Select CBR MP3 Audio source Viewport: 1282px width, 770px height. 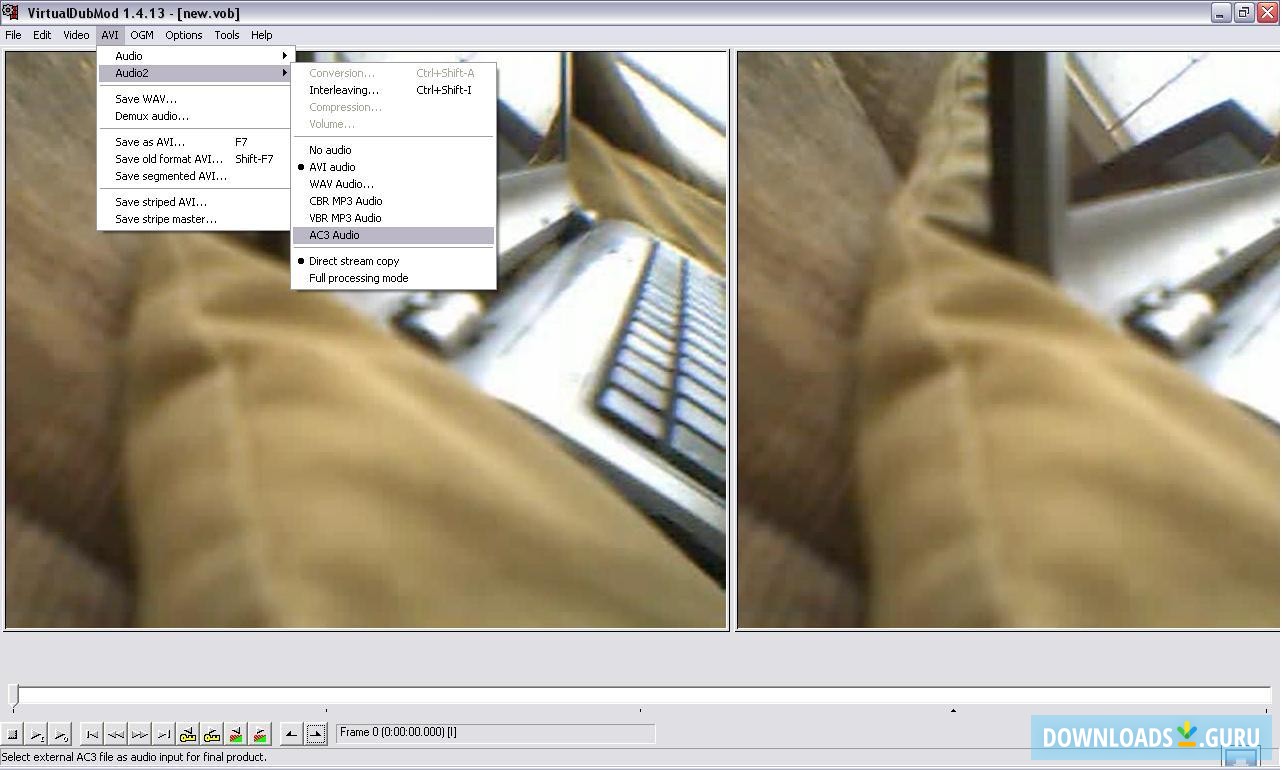394,201
